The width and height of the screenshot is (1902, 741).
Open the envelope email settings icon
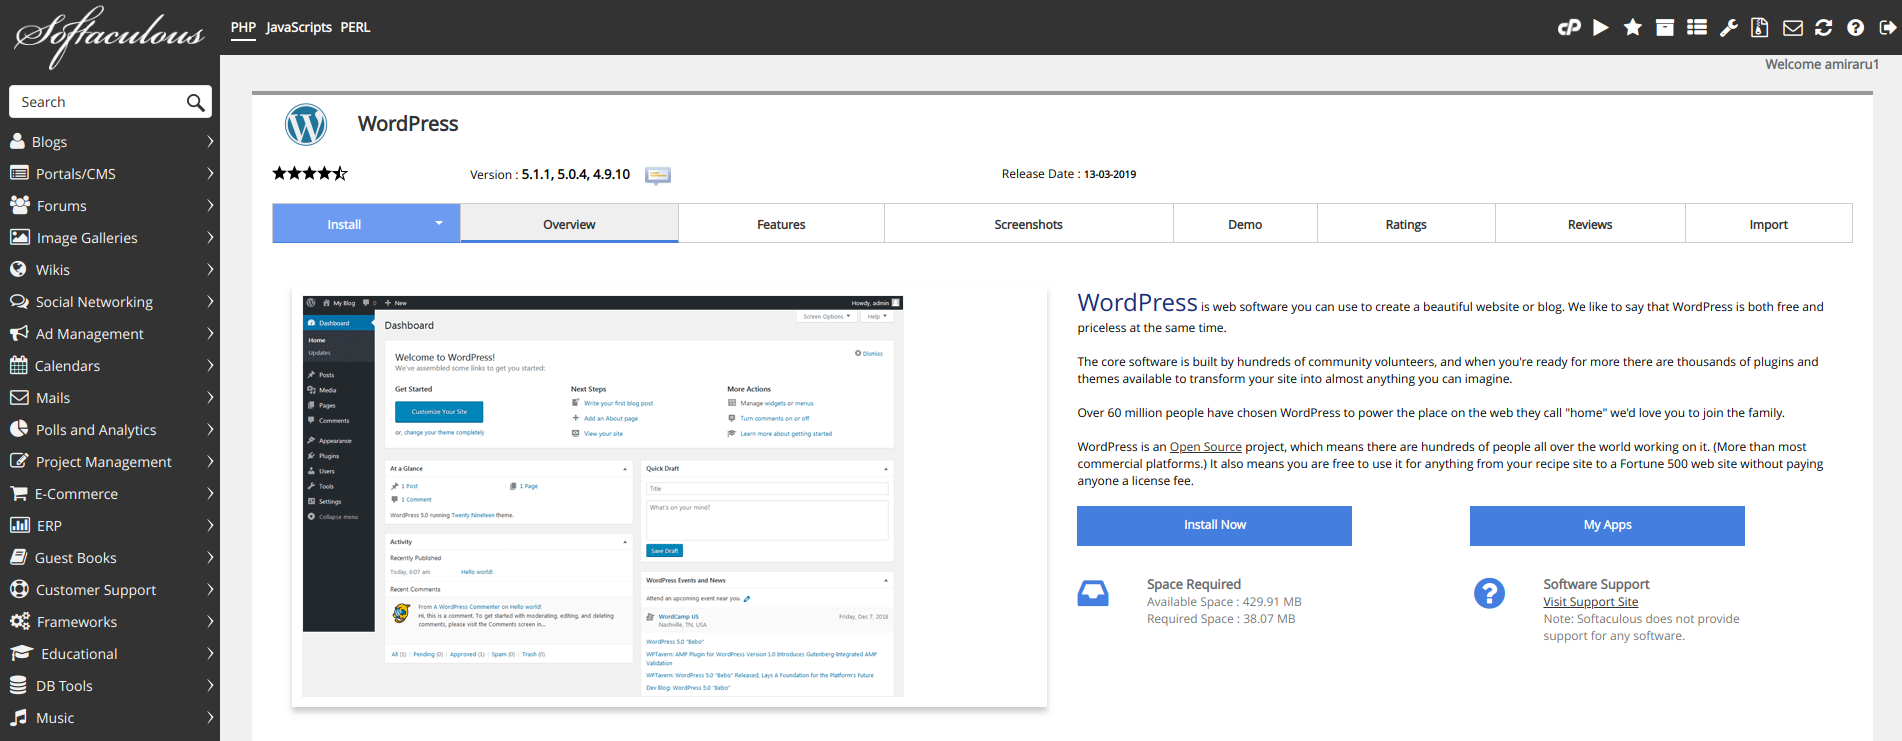(x=1793, y=28)
